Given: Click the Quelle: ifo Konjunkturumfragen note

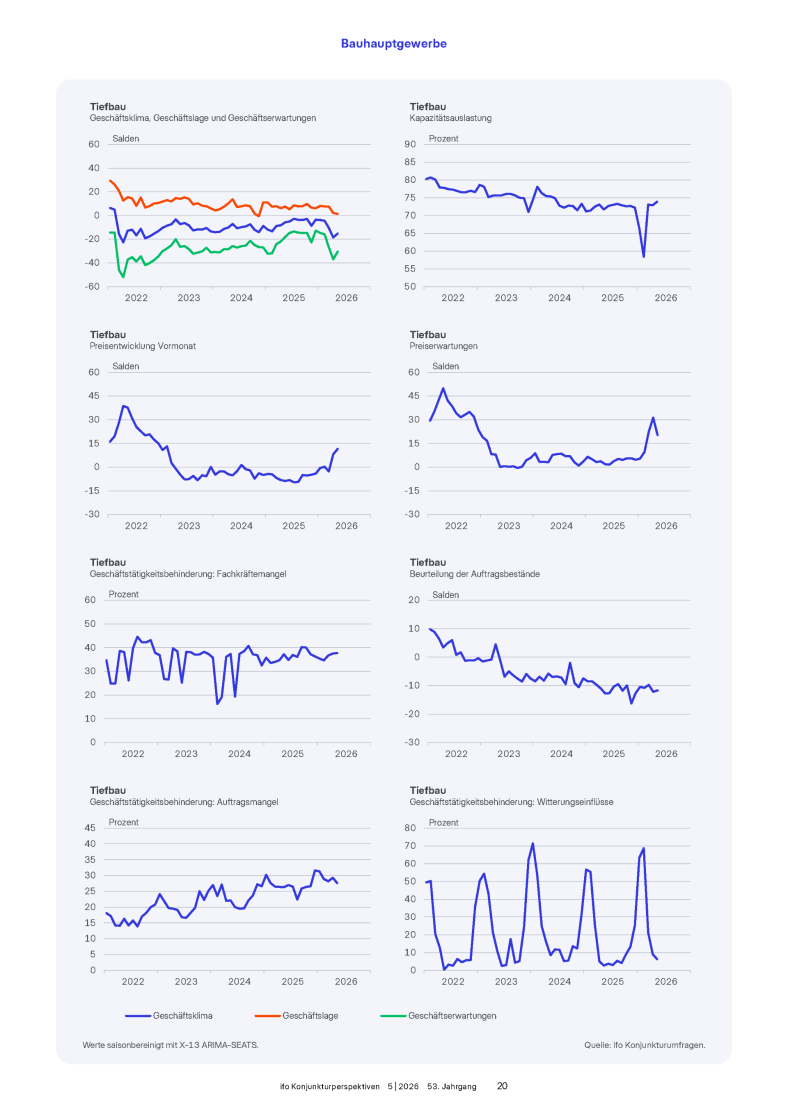Looking at the screenshot, I should (644, 1045).
